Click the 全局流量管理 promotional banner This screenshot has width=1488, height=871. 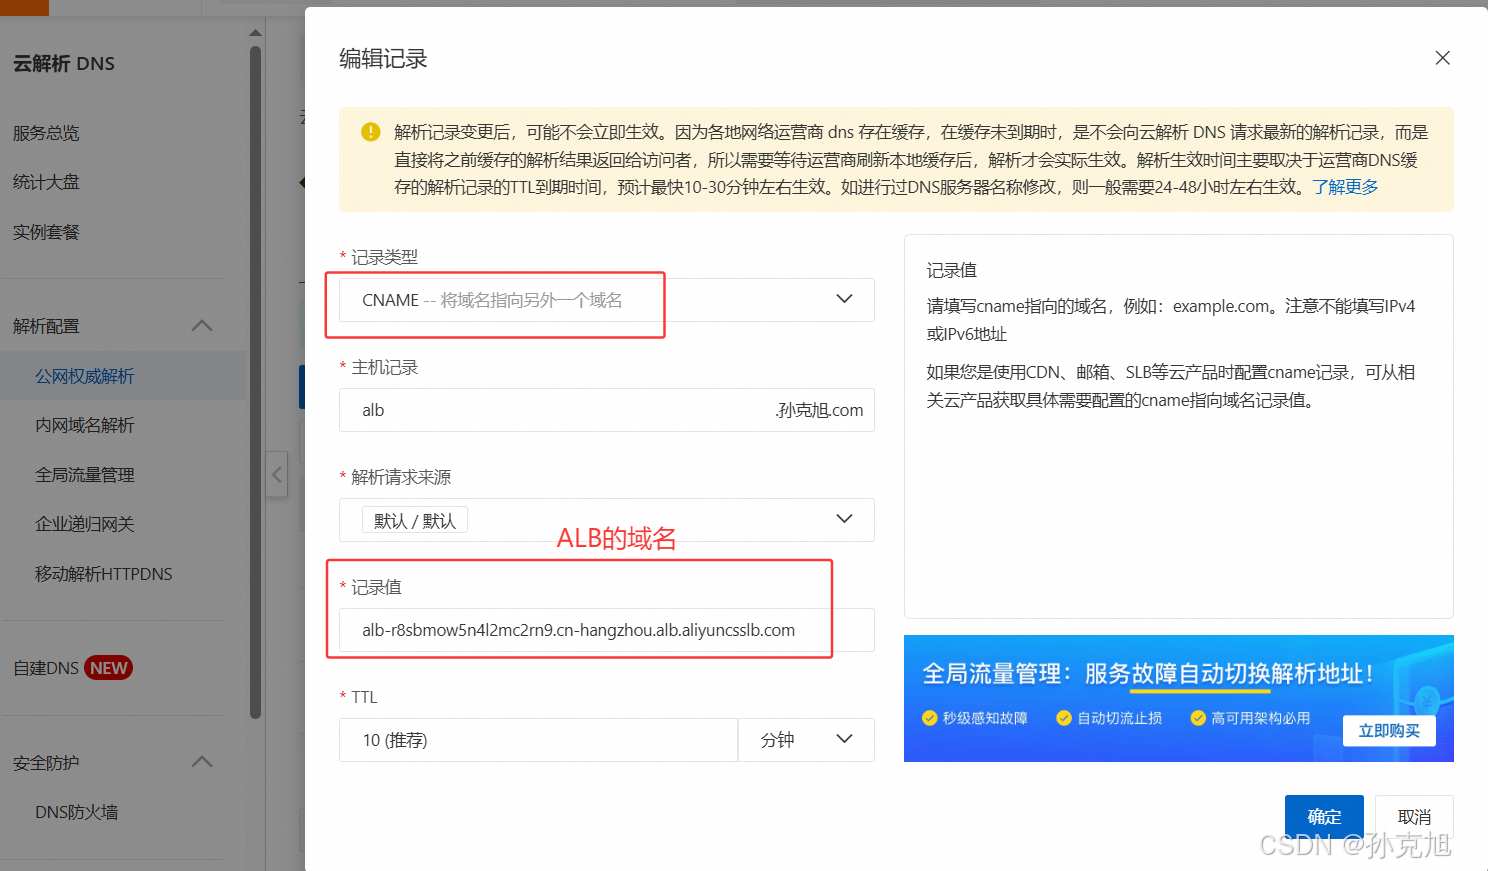point(1179,698)
